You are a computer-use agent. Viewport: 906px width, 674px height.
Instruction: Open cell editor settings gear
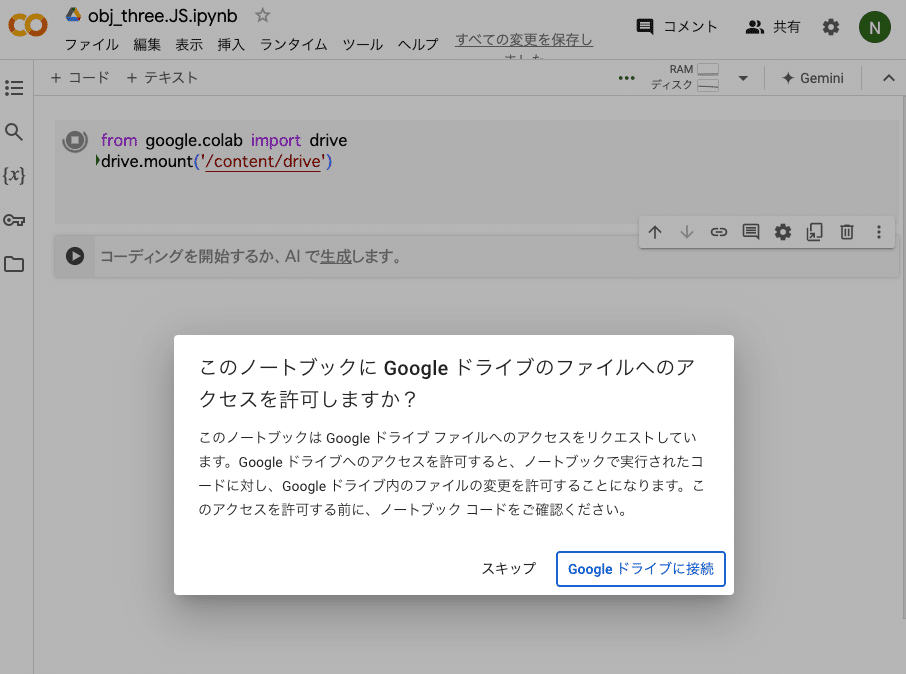[x=782, y=232]
